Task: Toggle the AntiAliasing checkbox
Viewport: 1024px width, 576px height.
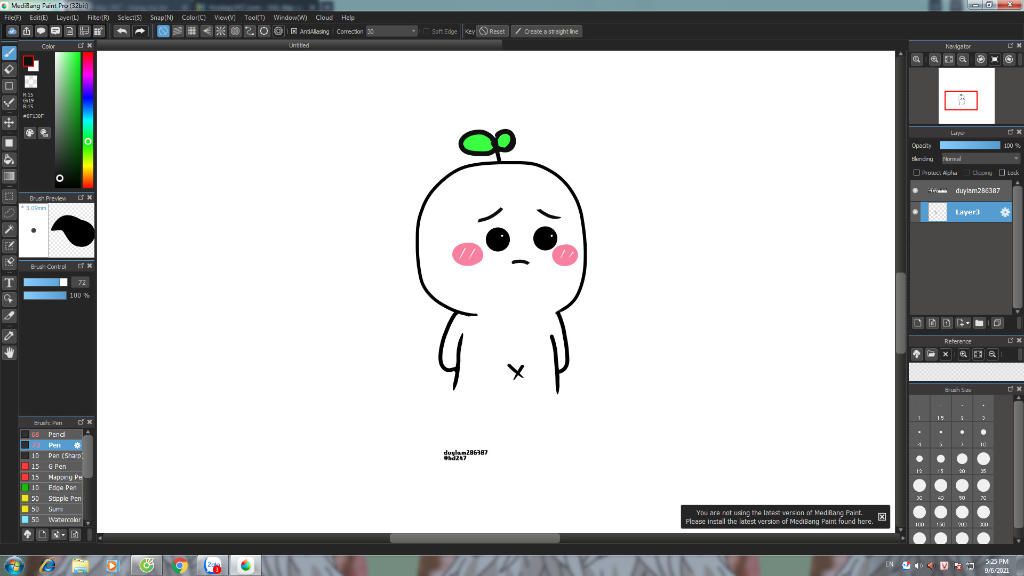Action: 294,31
